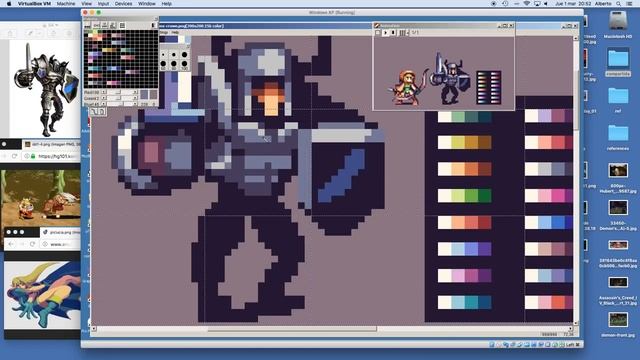Screen dimensions: 640x360
Task: Click first icon in palette window toolbar
Action: [87, 25]
